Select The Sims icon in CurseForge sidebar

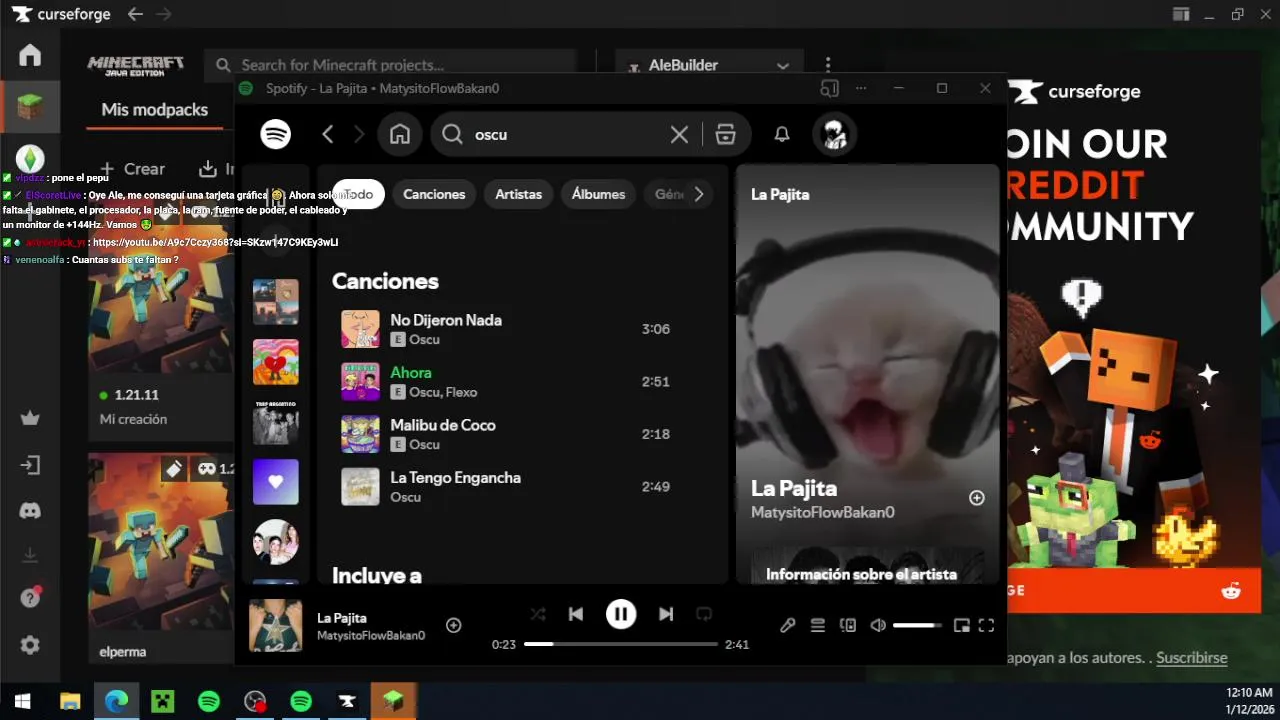coord(30,159)
